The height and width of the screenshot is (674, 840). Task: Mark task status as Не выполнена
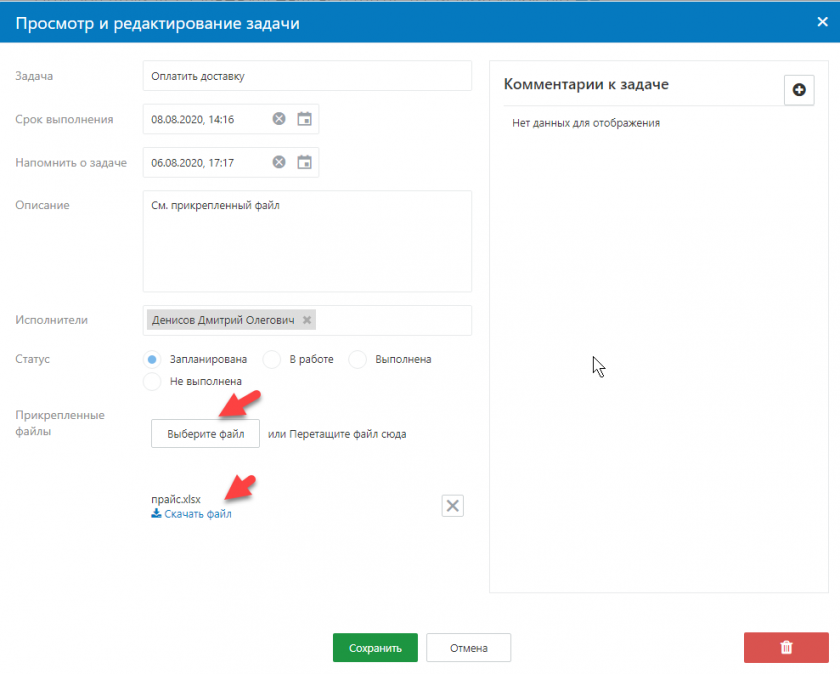click(152, 381)
